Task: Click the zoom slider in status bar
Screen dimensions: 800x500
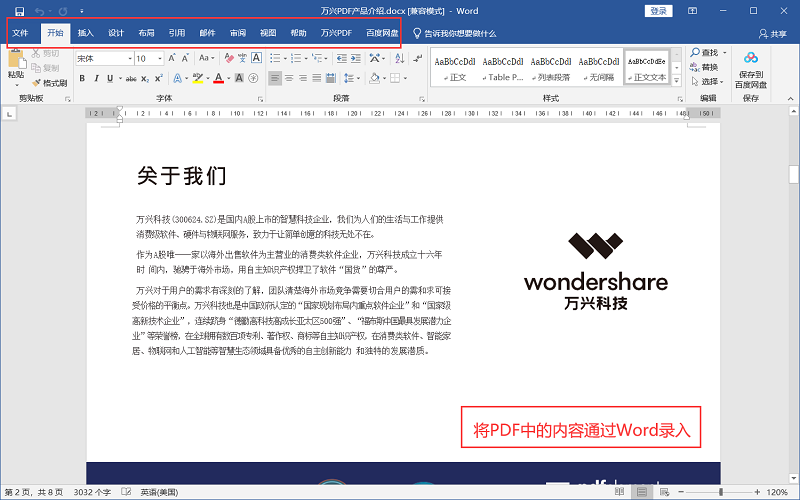Action: click(721, 492)
